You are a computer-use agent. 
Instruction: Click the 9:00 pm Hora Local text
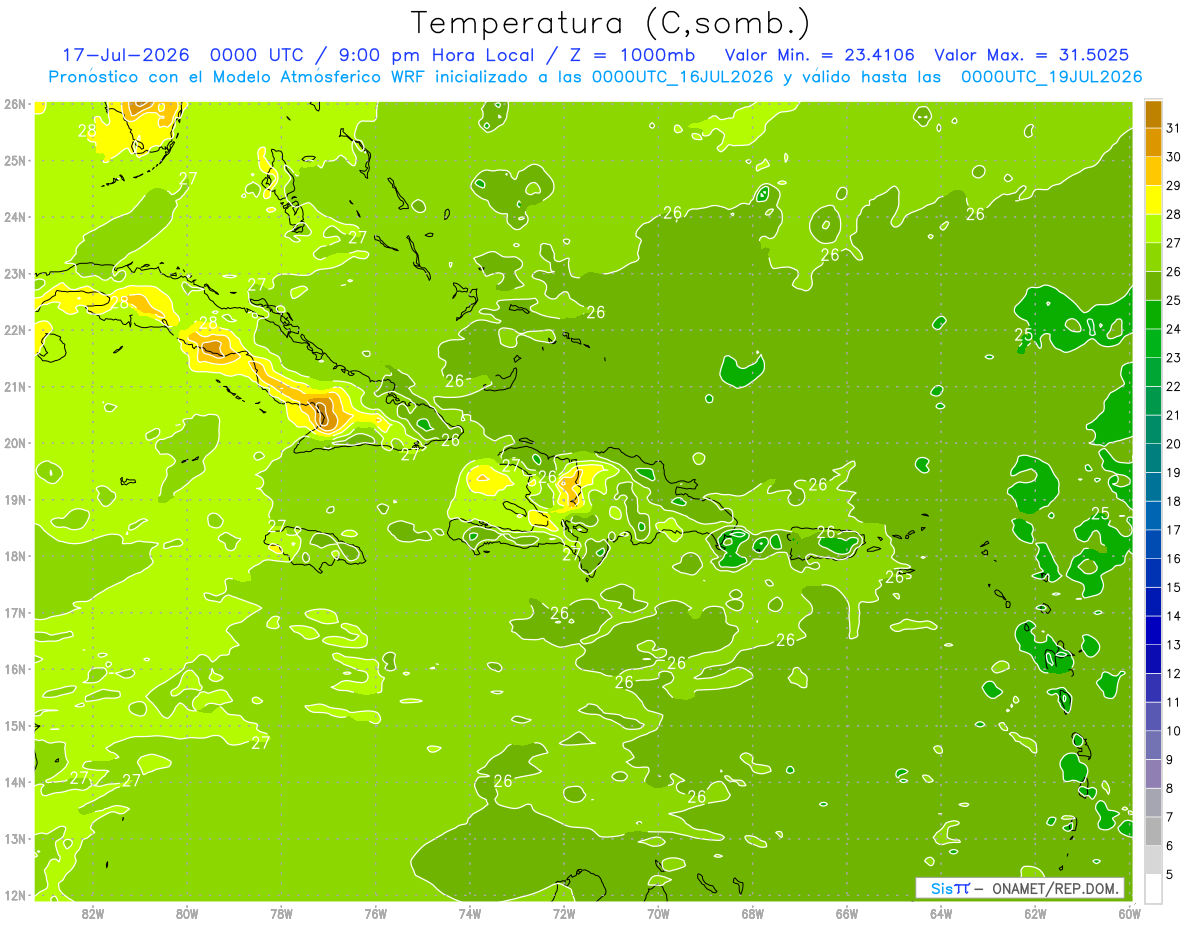click(x=438, y=55)
